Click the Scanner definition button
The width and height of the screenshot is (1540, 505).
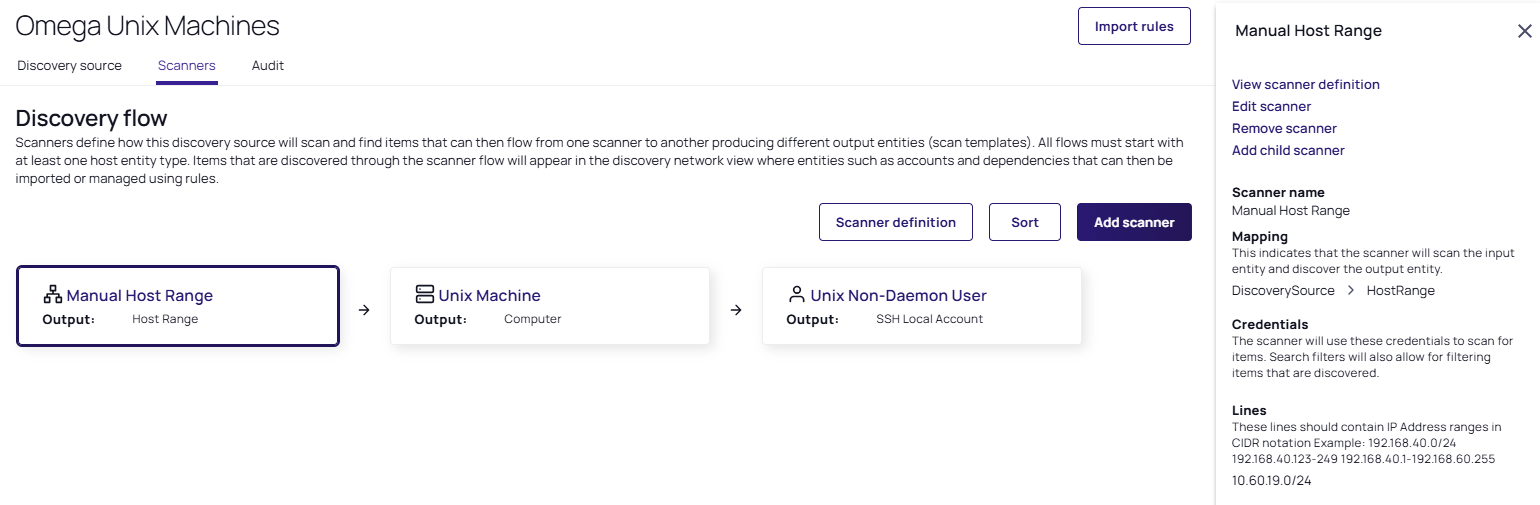coord(895,222)
